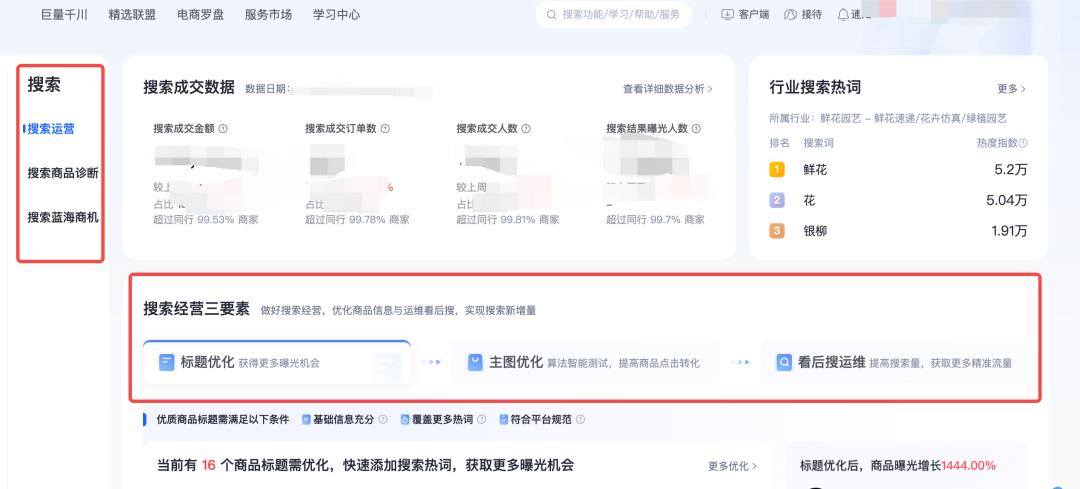Image resolution: width=1080 pixels, height=489 pixels.
Task: Open the notification bell icon
Action: tap(843, 14)
